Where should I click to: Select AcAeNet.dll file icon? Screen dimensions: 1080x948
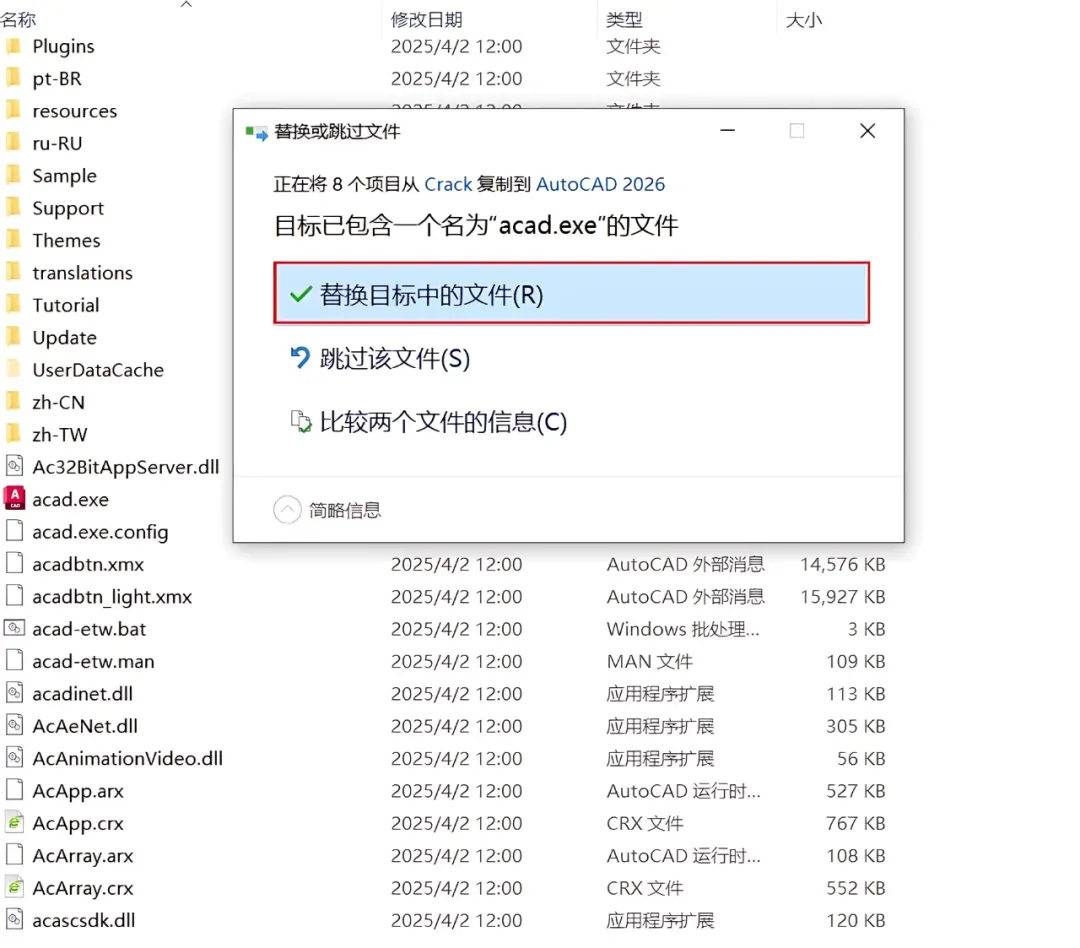[14, 725]
